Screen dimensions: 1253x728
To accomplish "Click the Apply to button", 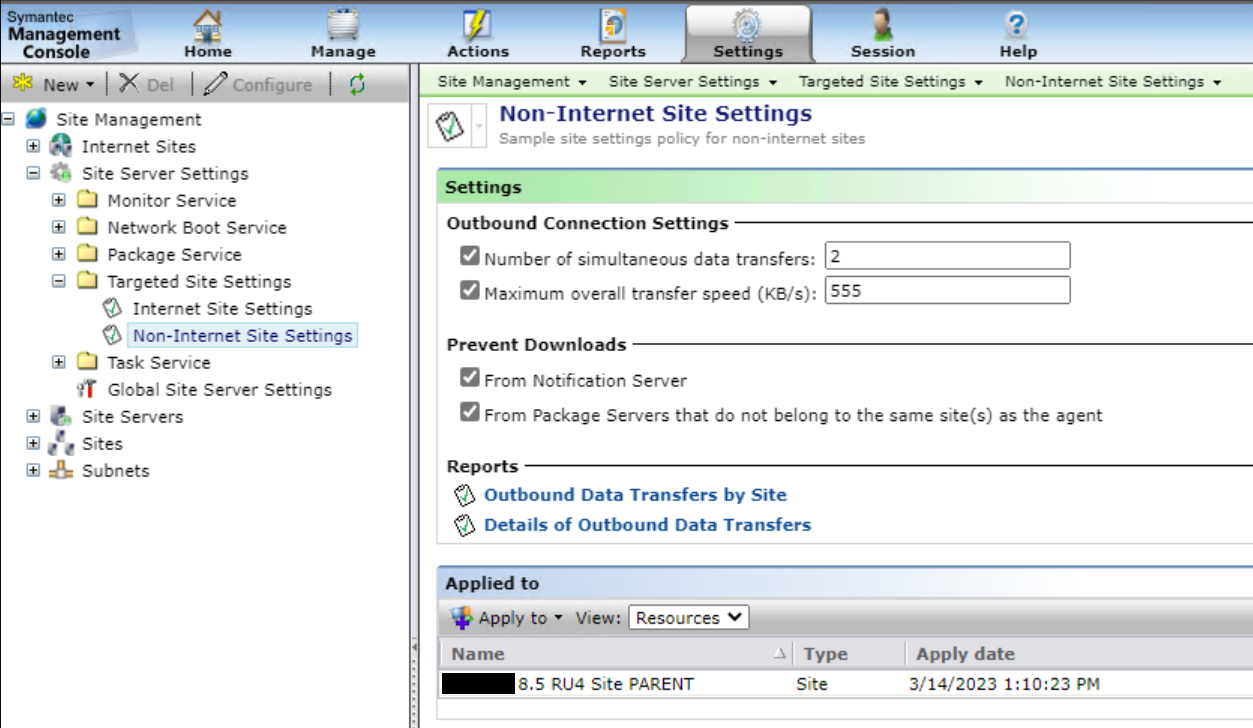I will click(507, 618).
